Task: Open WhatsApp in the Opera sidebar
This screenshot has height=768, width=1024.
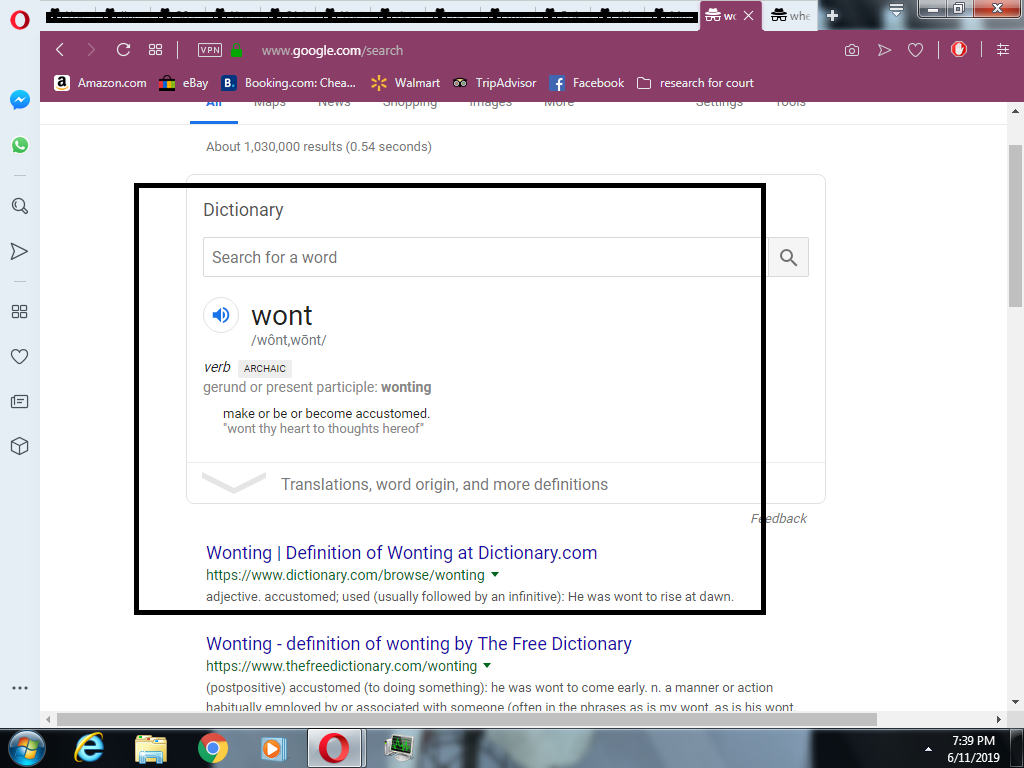Action: click(20, 145)
